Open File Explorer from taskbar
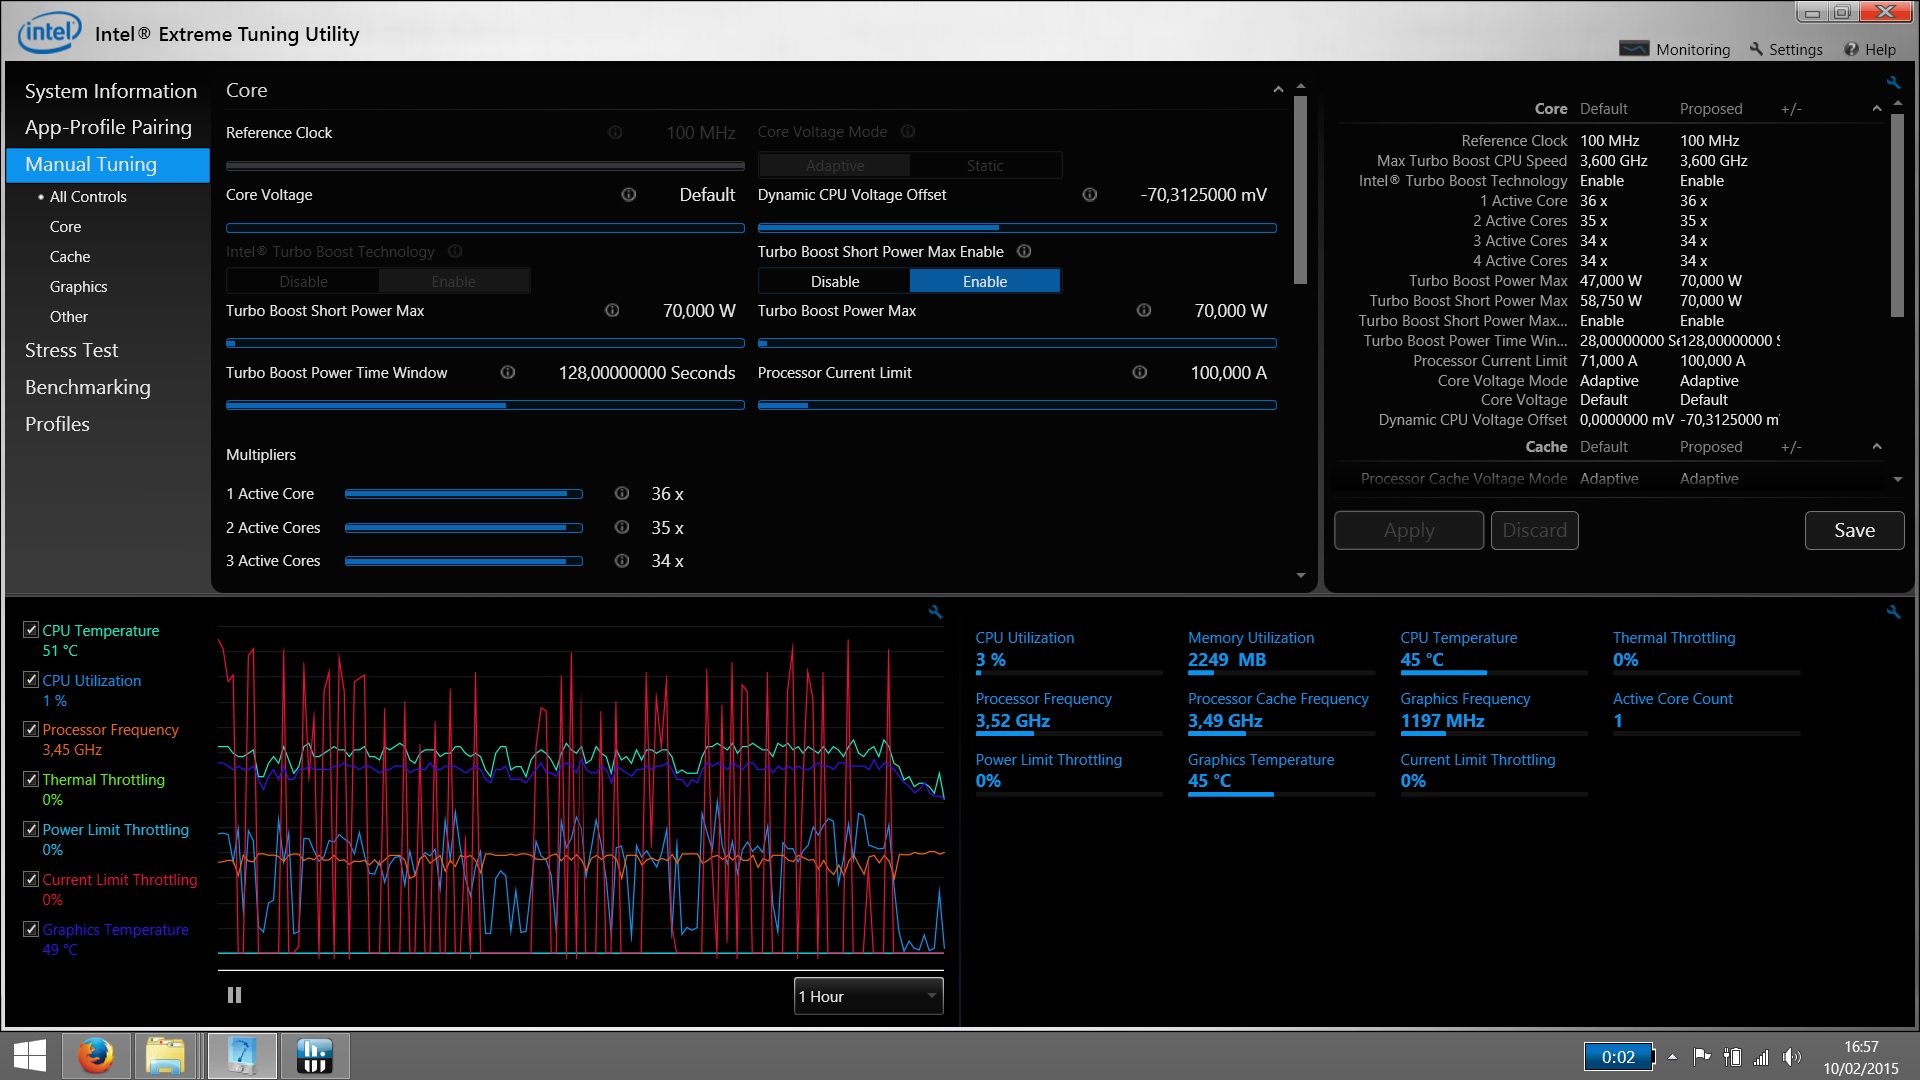Viewport: 1920px width, 1080px height. click(165, 1056)
